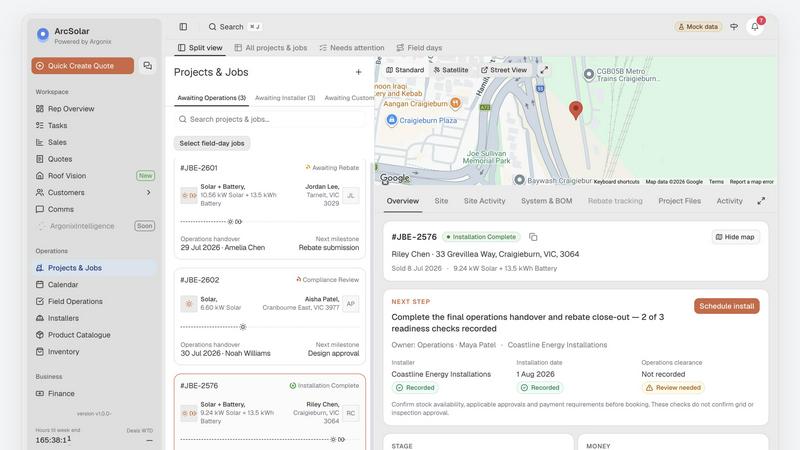Select the Awaiting Operations (3) tab
The height and width of the screenshot is (450, 800).
[x=211, y=98]
